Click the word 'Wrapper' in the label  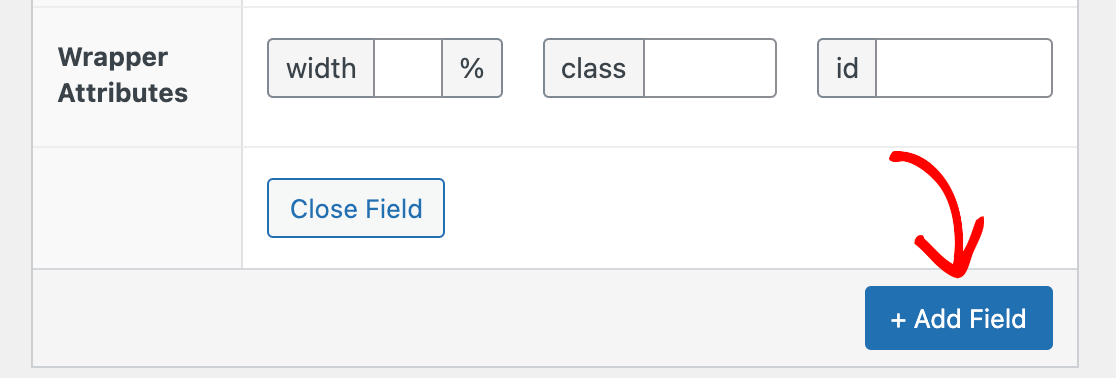pos(112,57)
